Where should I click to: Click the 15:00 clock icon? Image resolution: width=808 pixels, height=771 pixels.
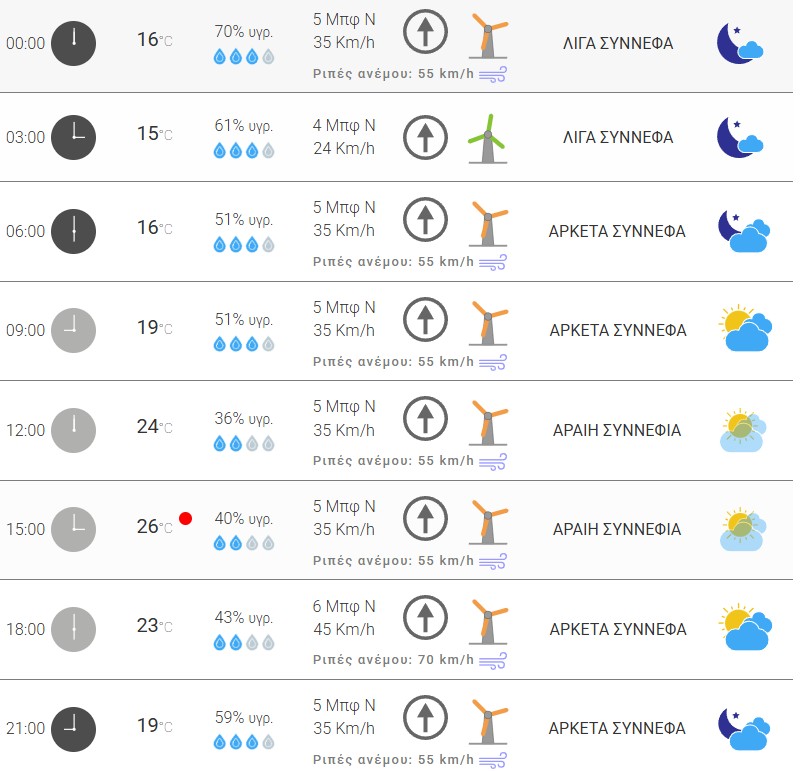pyautogui.click(x=74, y=529)
